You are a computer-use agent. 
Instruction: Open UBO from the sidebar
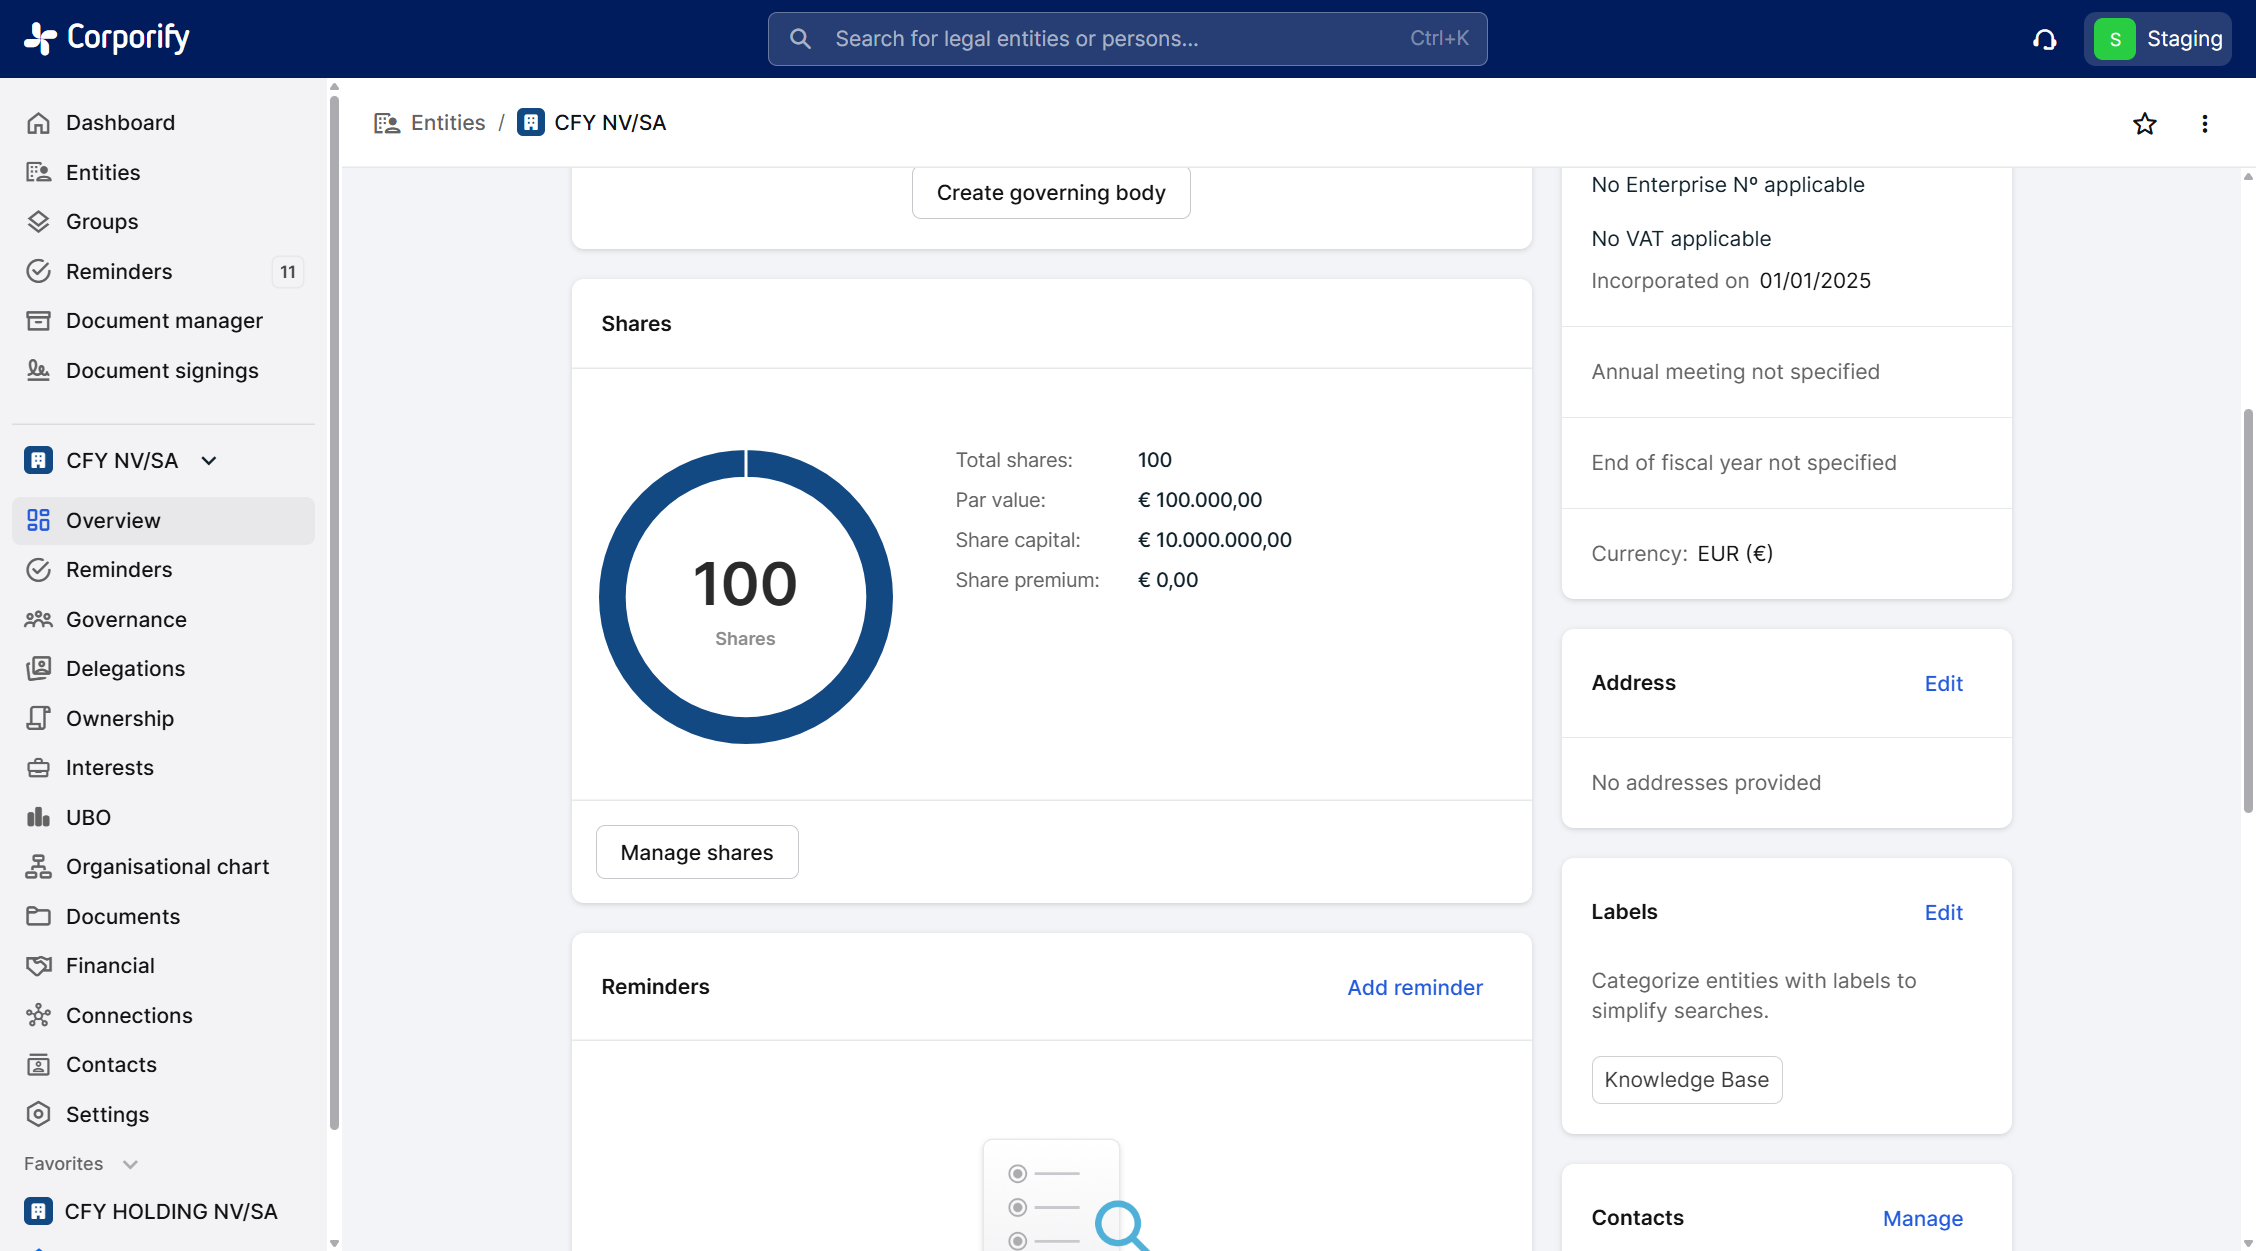point(88,817)
